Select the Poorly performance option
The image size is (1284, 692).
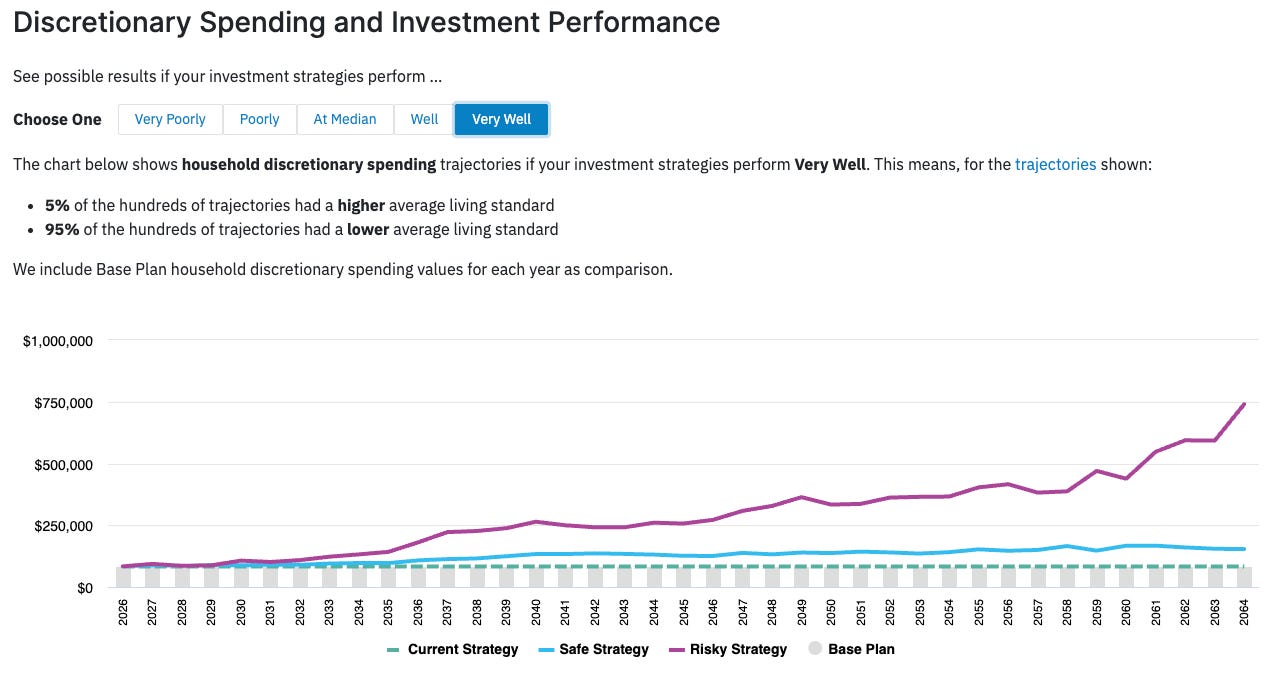(x=259, y=119)
